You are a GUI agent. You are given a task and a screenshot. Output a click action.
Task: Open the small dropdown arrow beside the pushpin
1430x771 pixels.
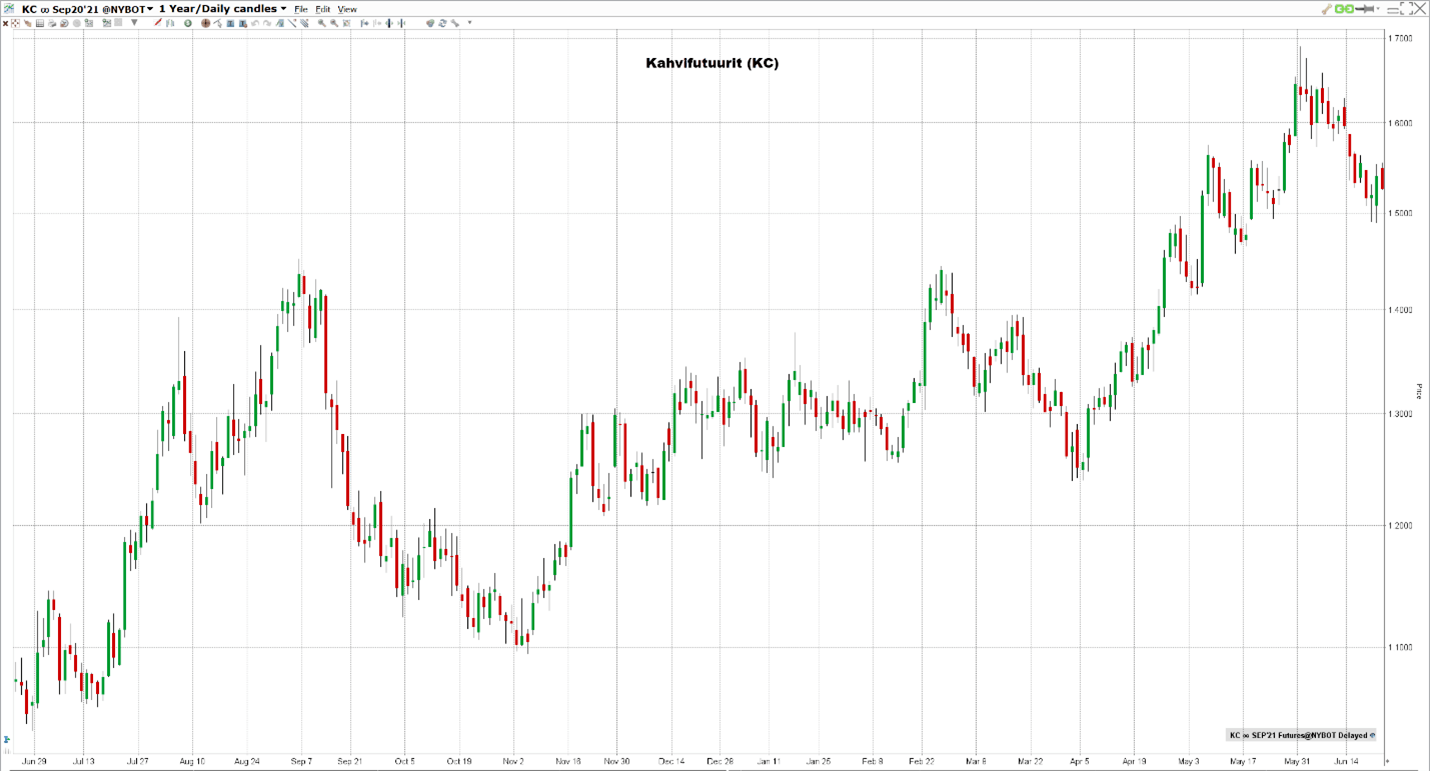[x=1378, y=9]
